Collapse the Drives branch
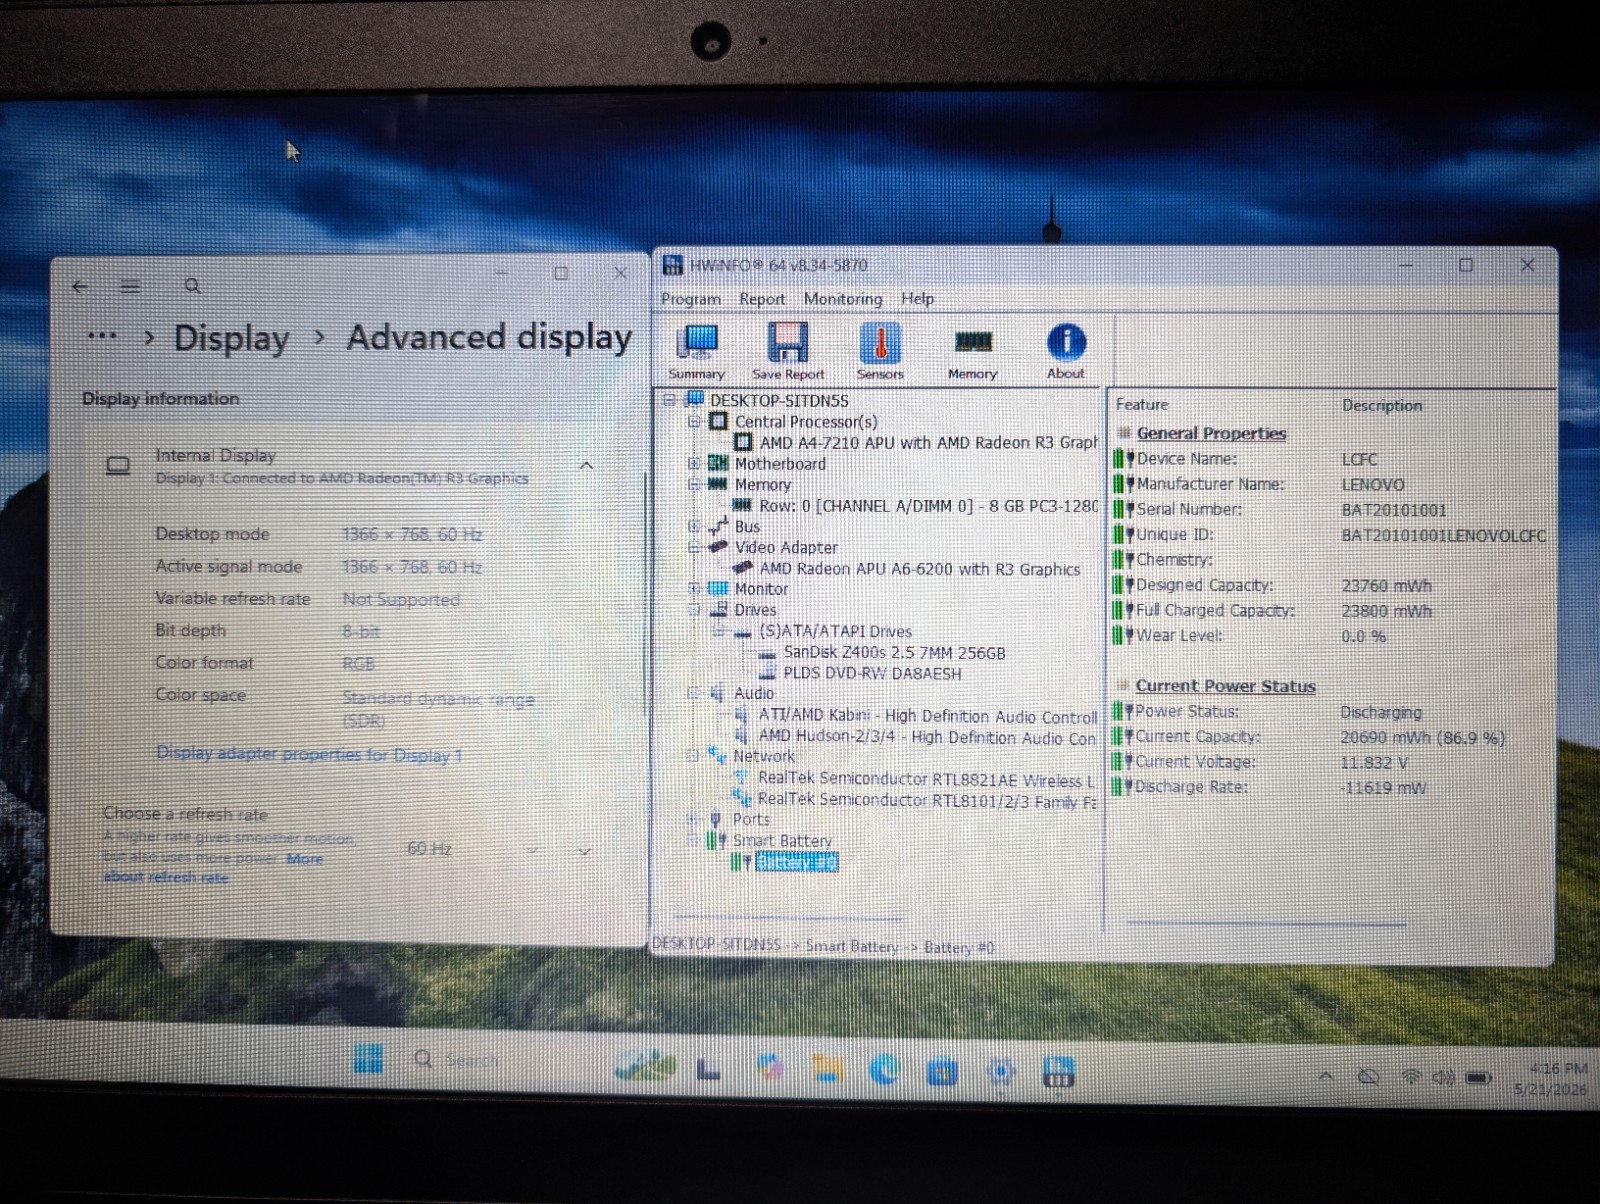Viewport: 1600px width, 1204px height. [x=694, y=610]
